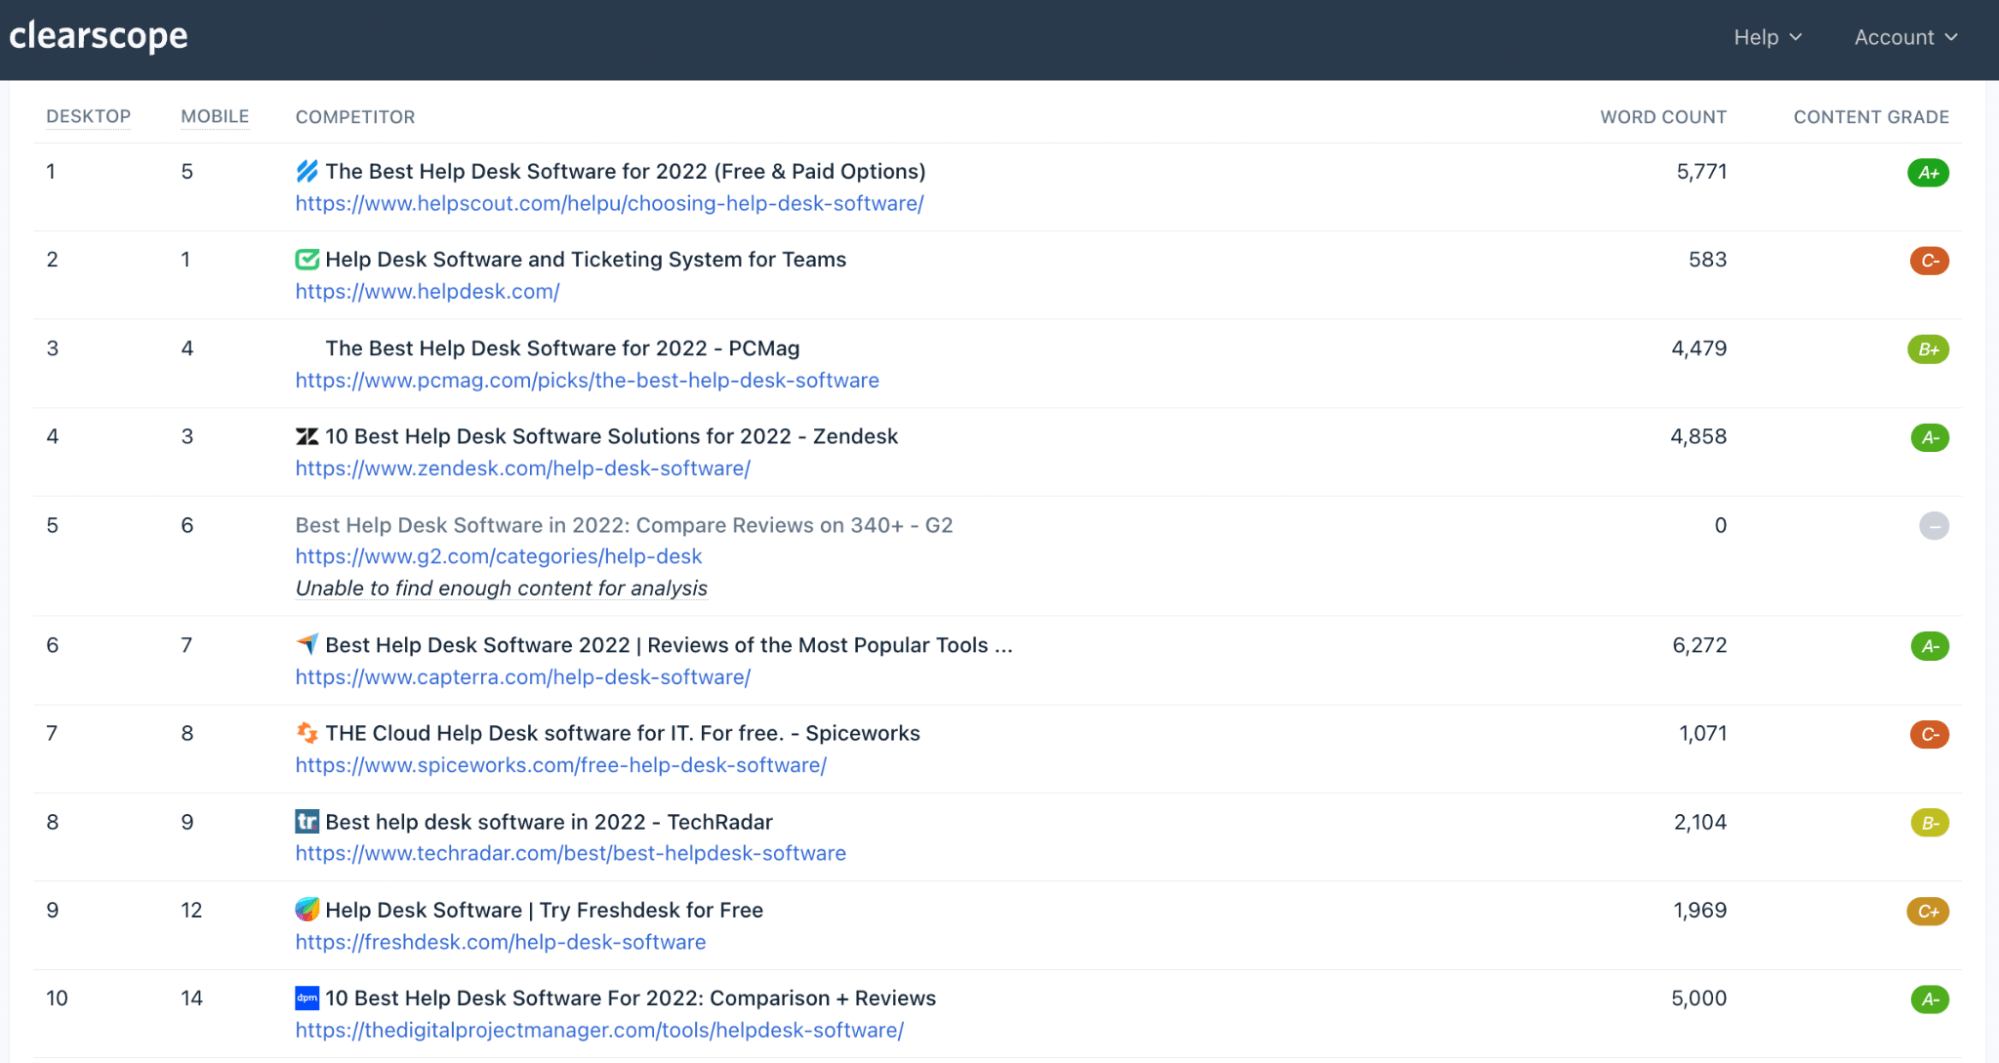Click title 'Help Desk Software | Try Freshdesk for Free'
Image resolution: width=1999 pixels, height=1063 pixels.
[544, 910]
